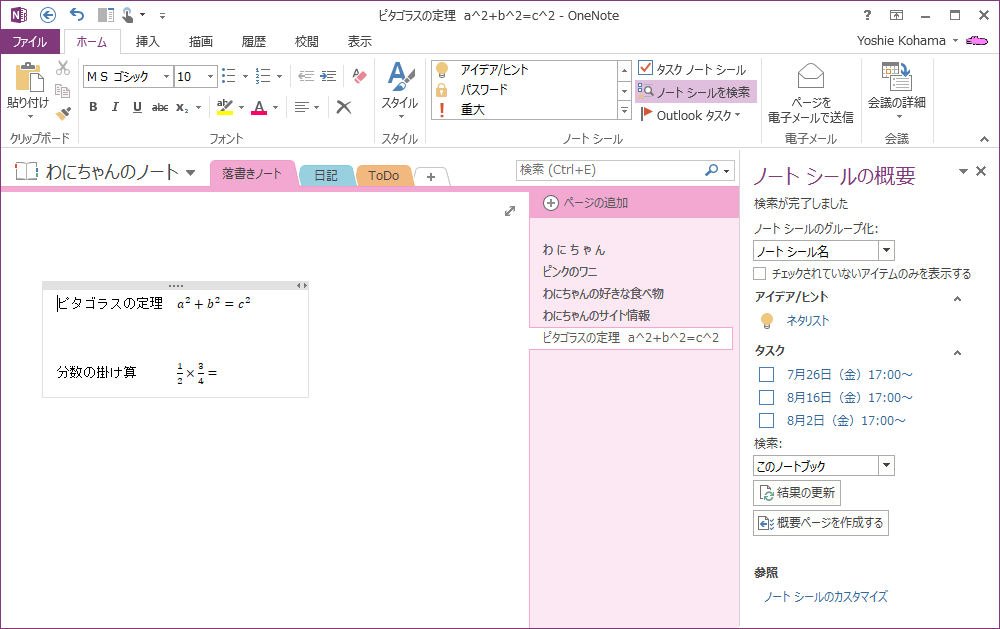
Task: Apply strikethrough formatting
Action: (x=159, y=107)
